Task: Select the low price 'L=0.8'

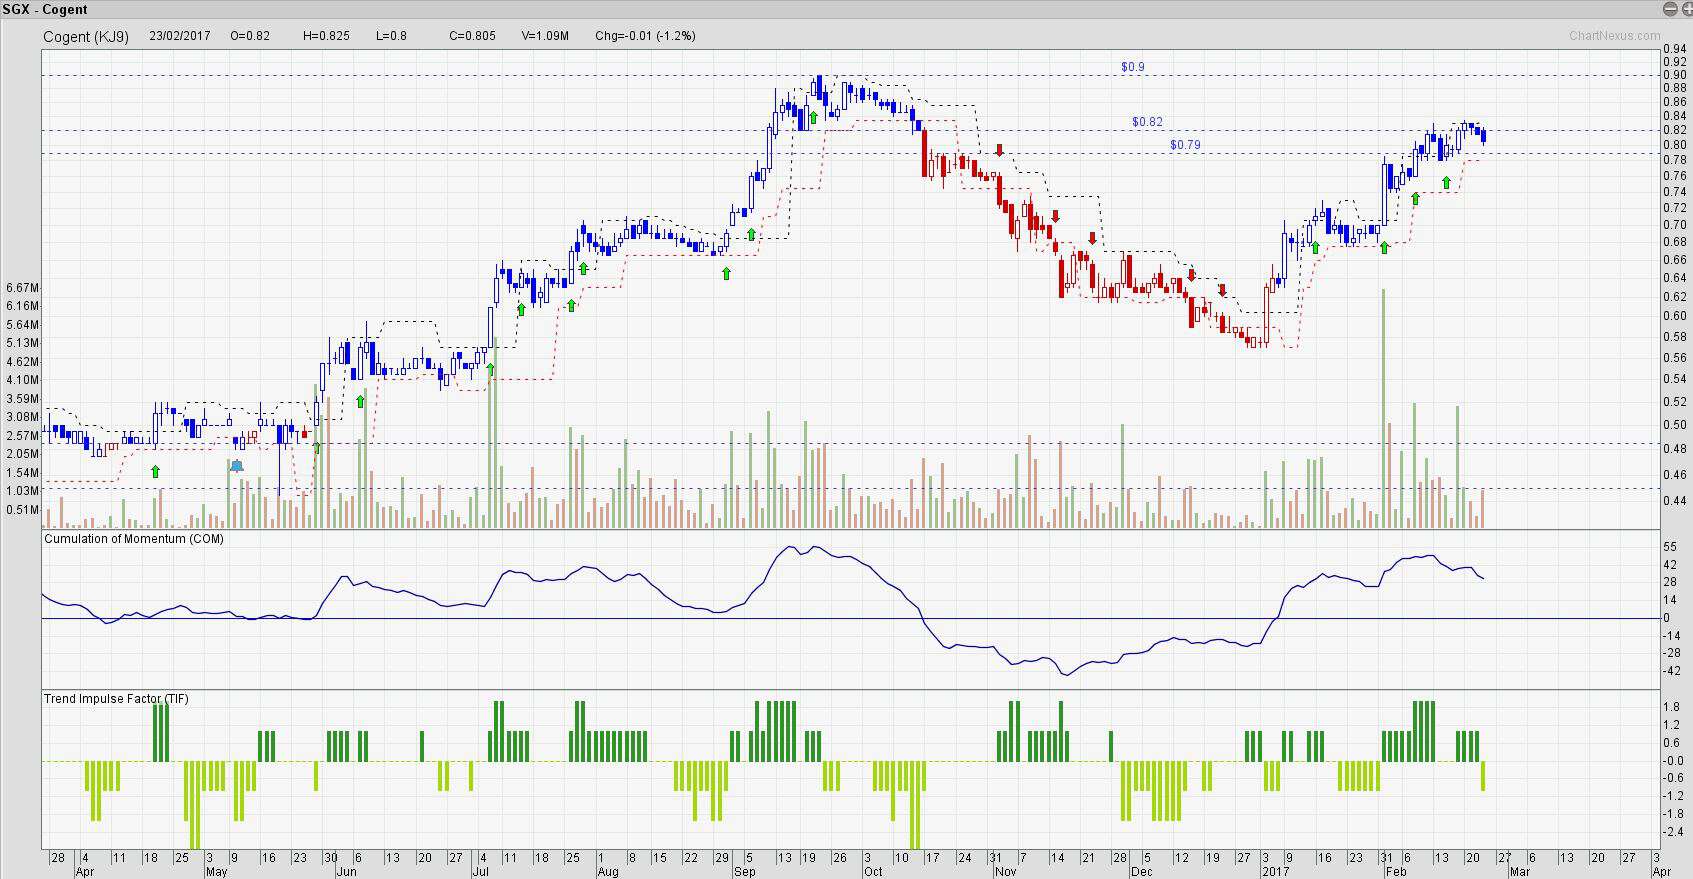Action: 391,36
